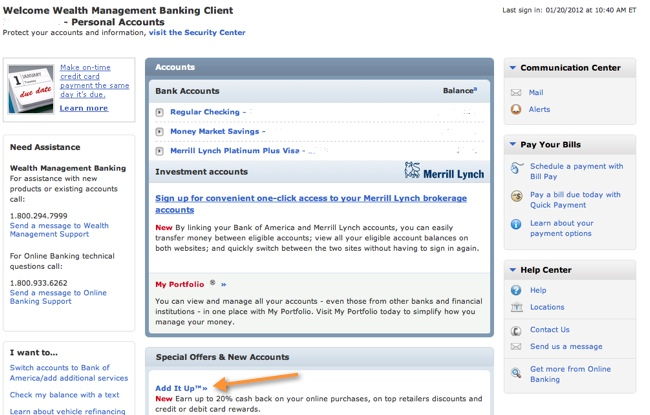Click the Help question mark icon

click(x=516, y=290)
